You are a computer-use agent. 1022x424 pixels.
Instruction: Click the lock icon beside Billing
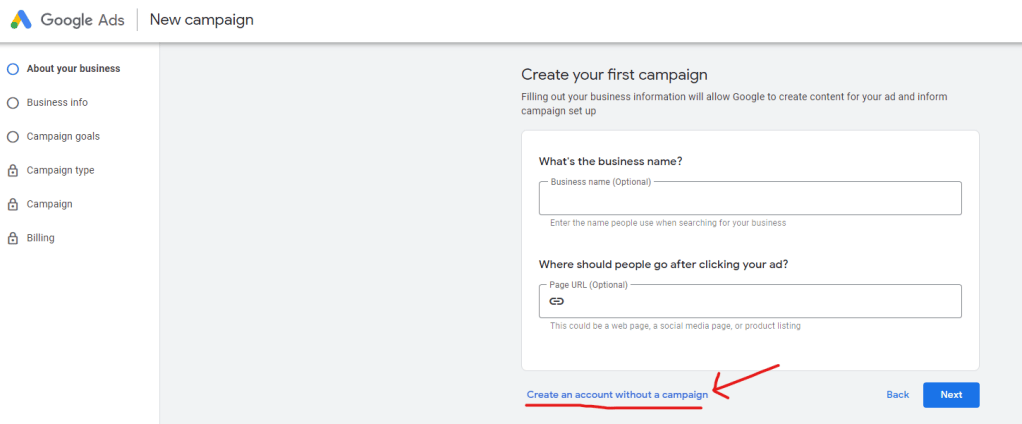pyautogui.click(x=12, y=238)
